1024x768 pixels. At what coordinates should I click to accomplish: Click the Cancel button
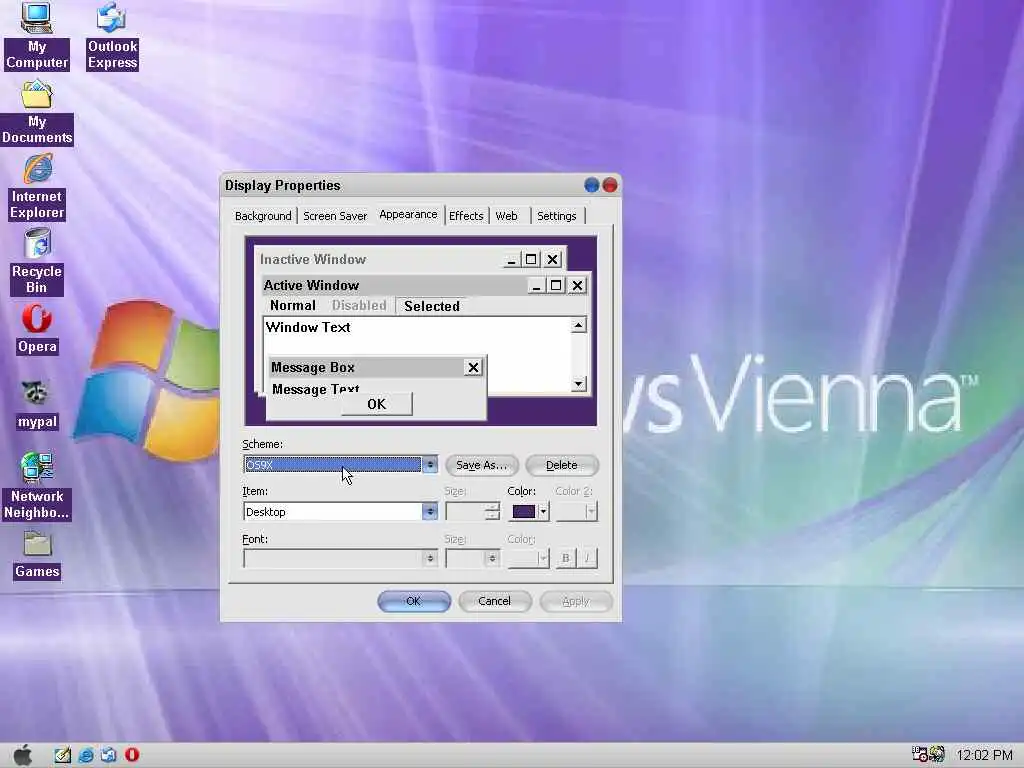pyautogui.click(x=494, y=601)
